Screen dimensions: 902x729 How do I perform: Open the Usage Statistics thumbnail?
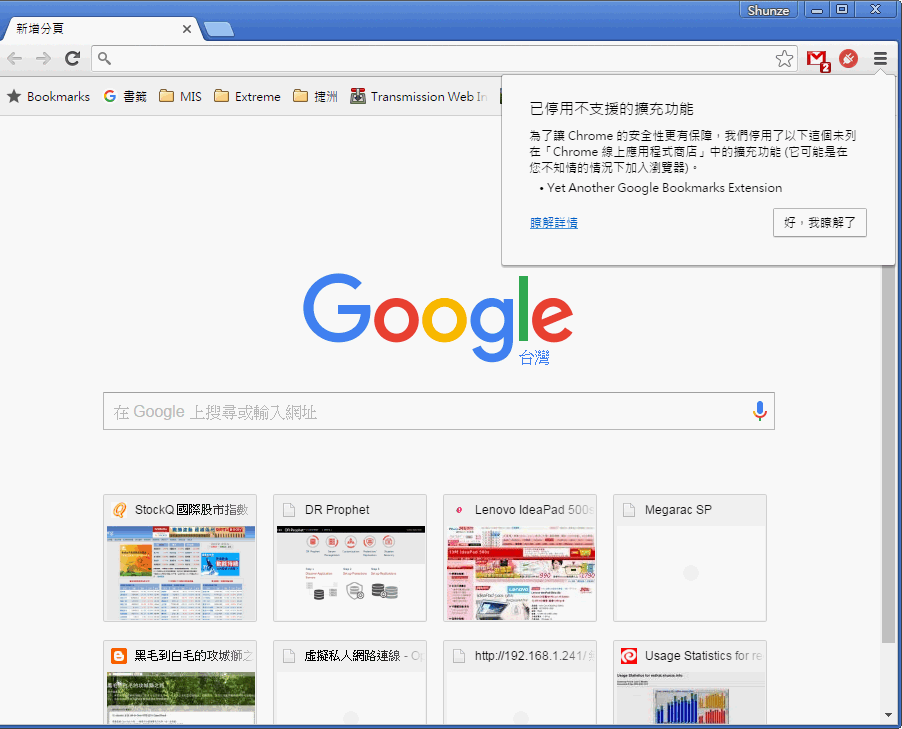[x=690, y=682]
